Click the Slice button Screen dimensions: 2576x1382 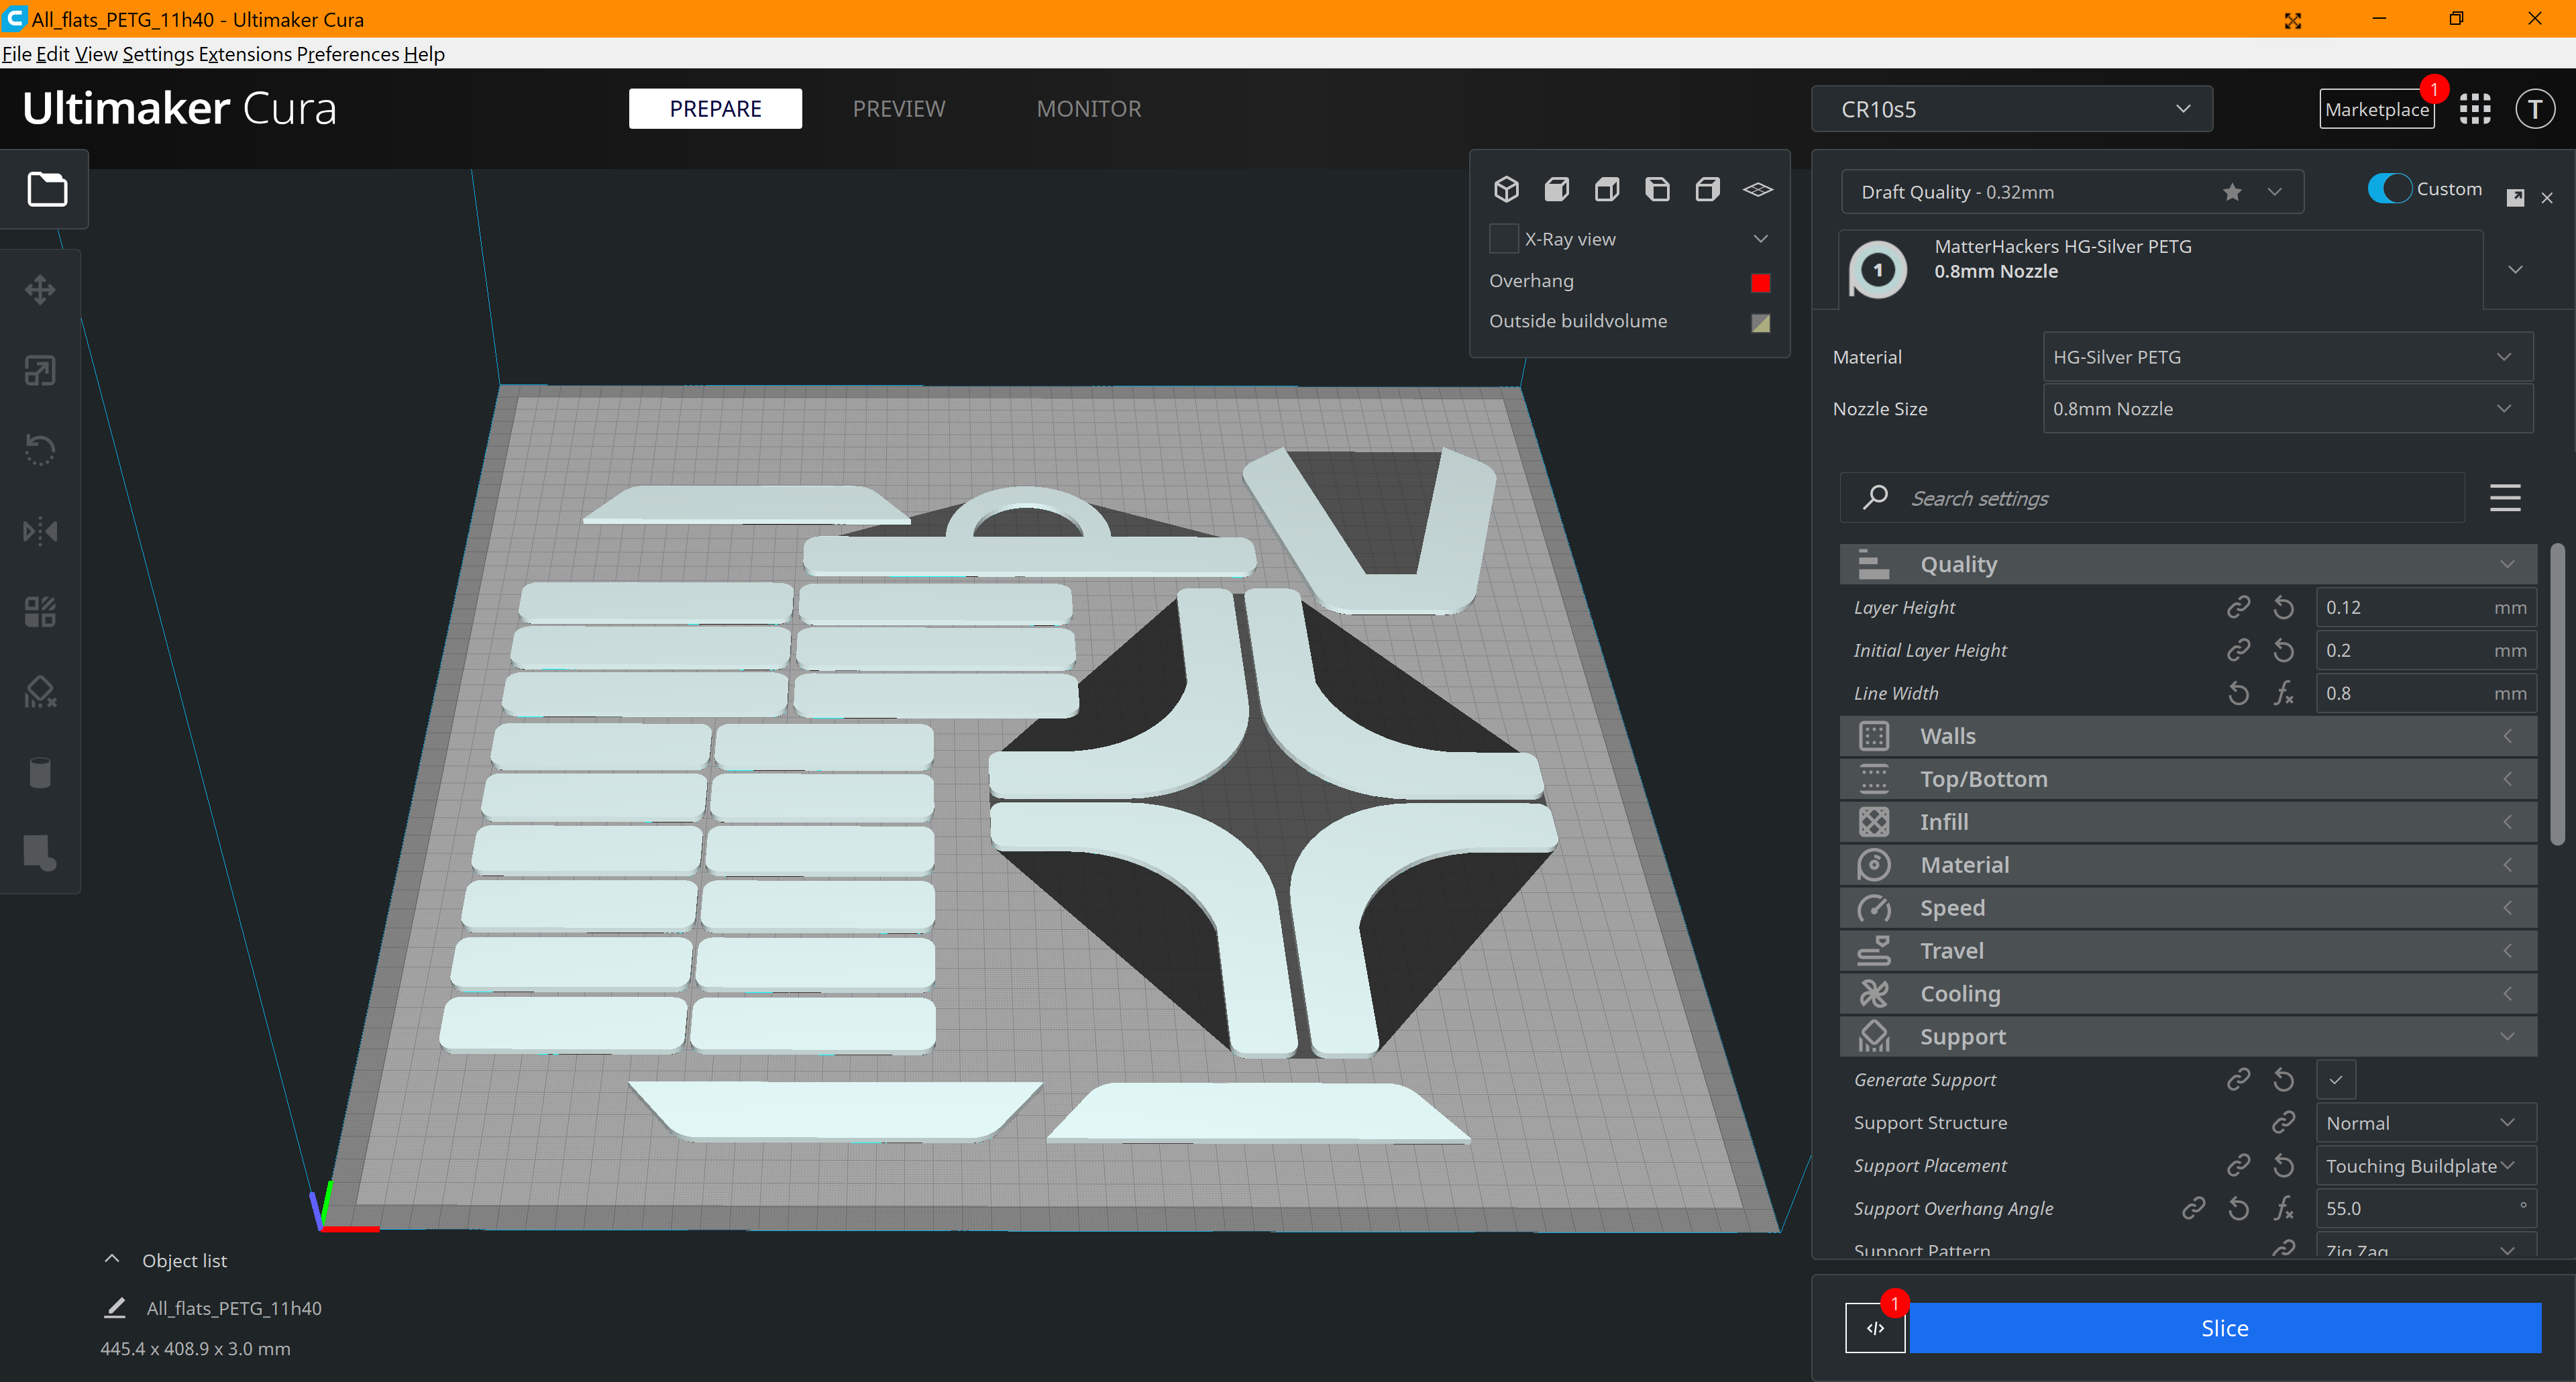2225,1328
